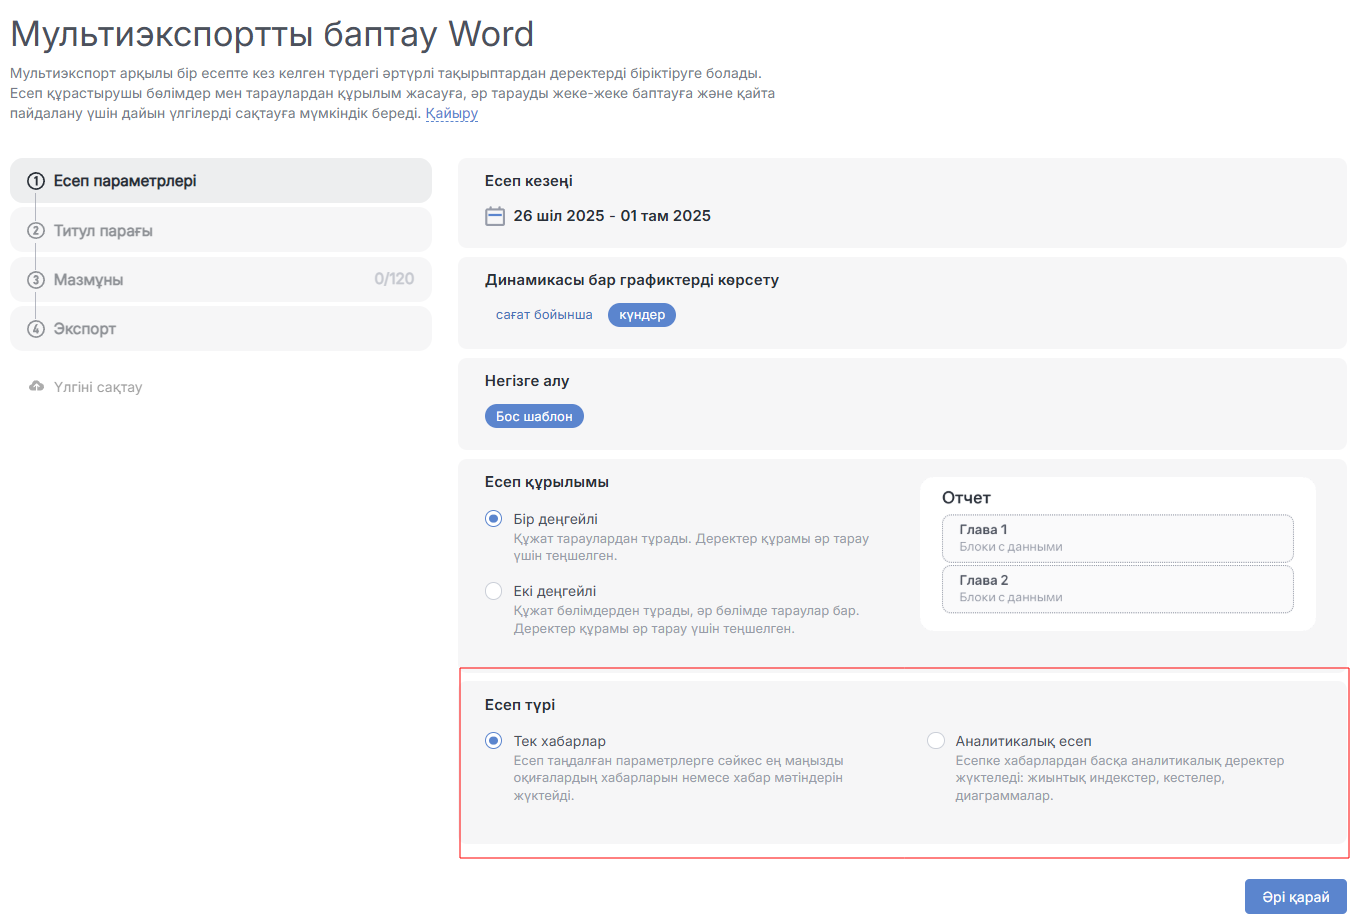Click step 4 circle icon

tap(36, 329)
